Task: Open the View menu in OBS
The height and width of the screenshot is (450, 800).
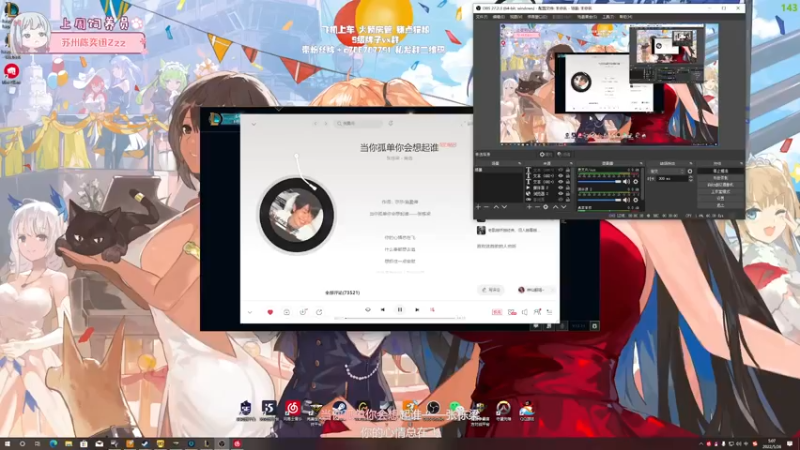Action: point(516,17)
